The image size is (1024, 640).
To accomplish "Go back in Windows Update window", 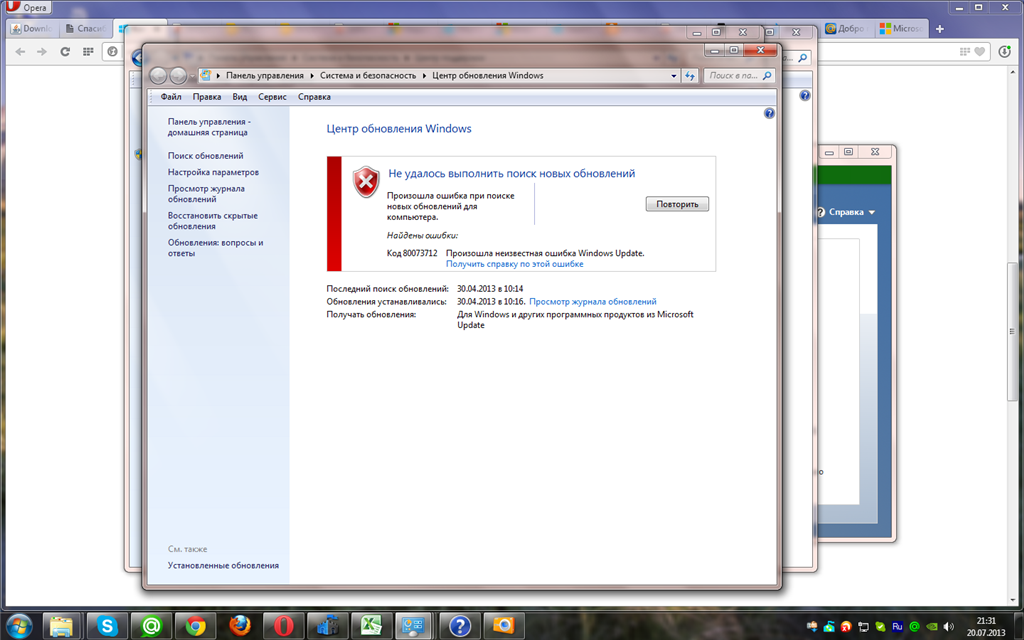I will coord(158,76).
